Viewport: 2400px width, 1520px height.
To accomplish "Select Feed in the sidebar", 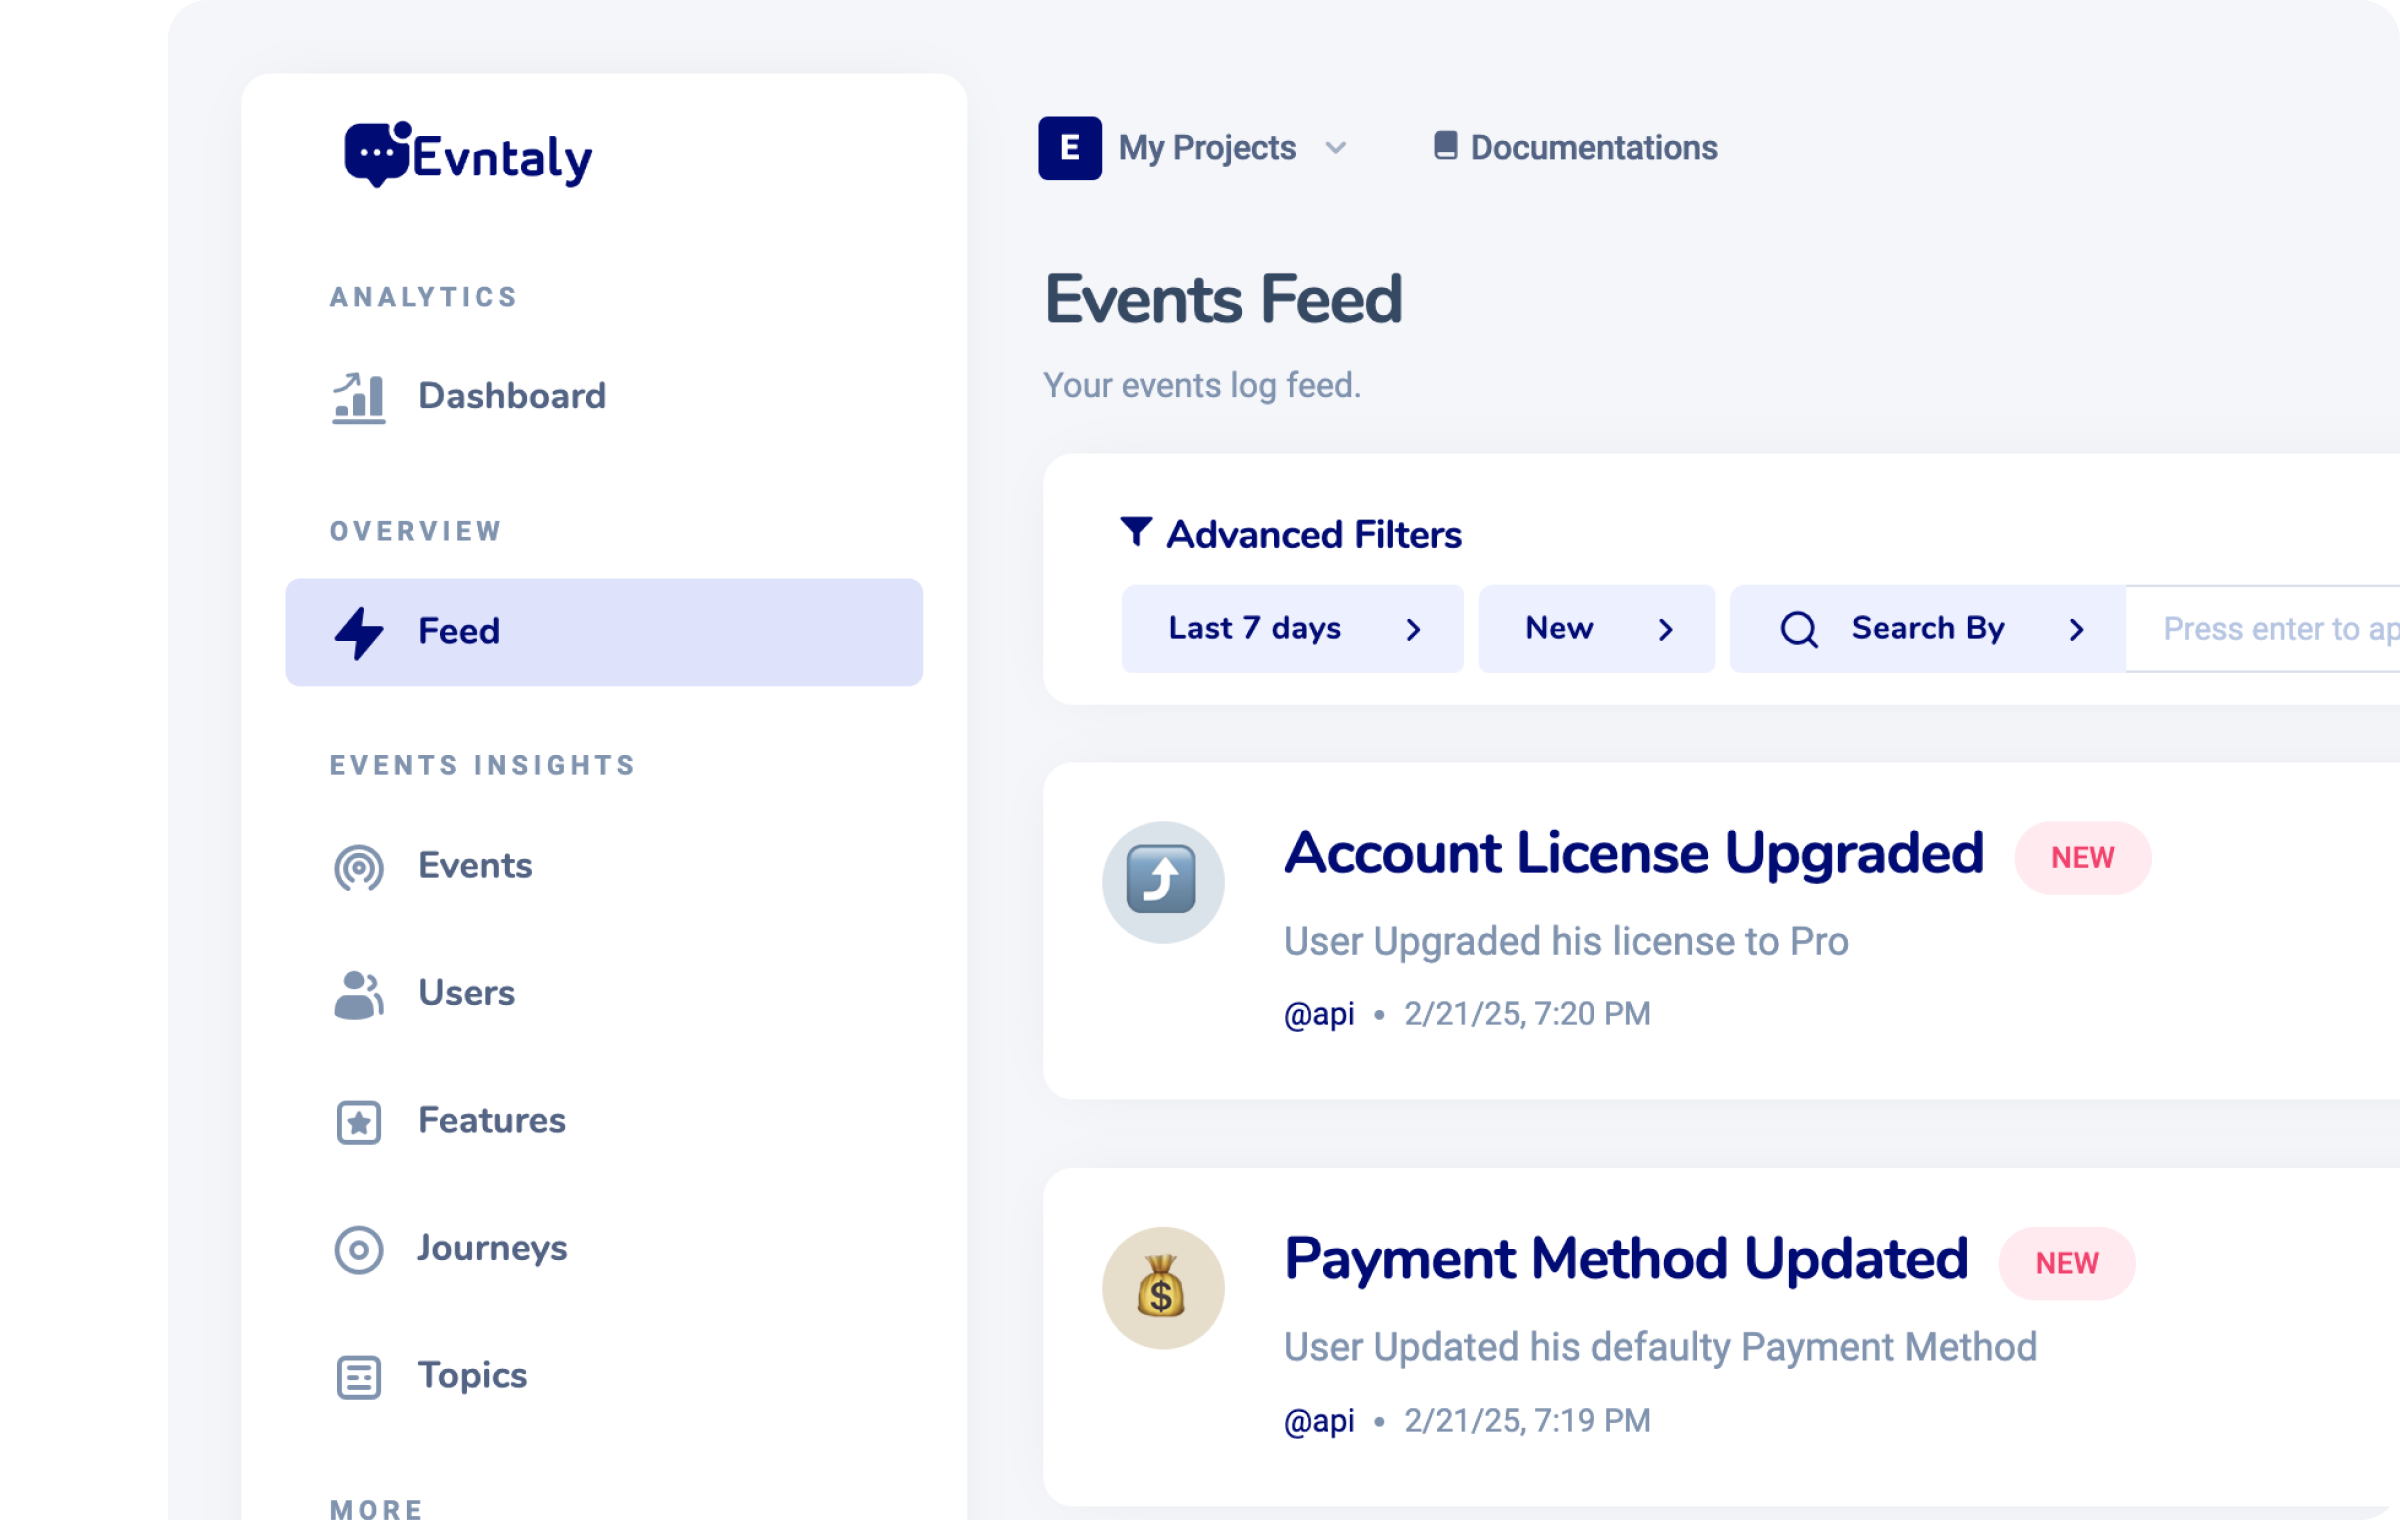I will [x=604, y=632].
